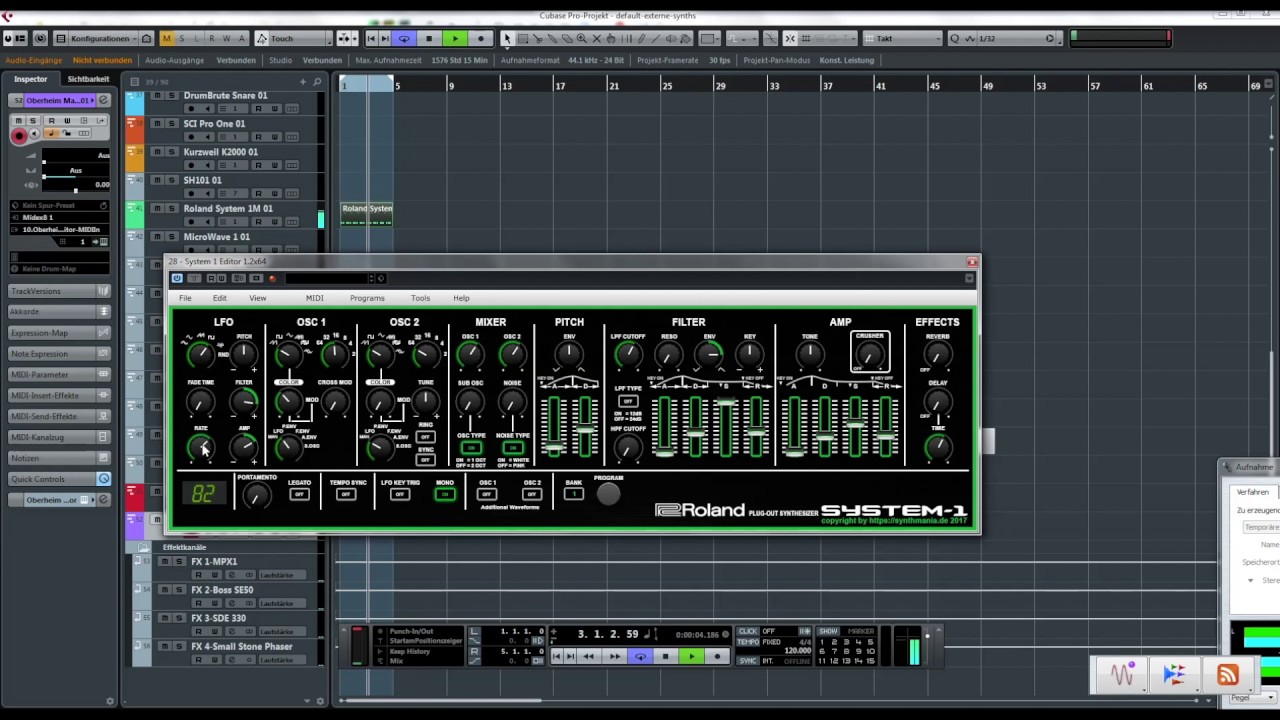Expand the Expression-Map inspector section

coord(59,333)
